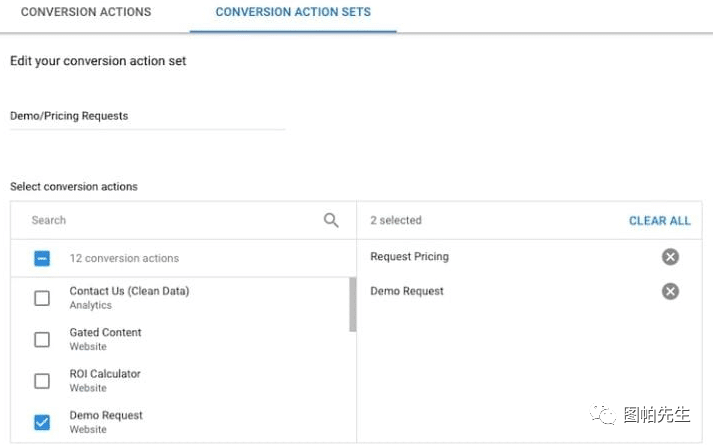The width and height of the screenshot is (713, 445).
Task: Click the magnifying glass search icon
Action: (331, 220)
